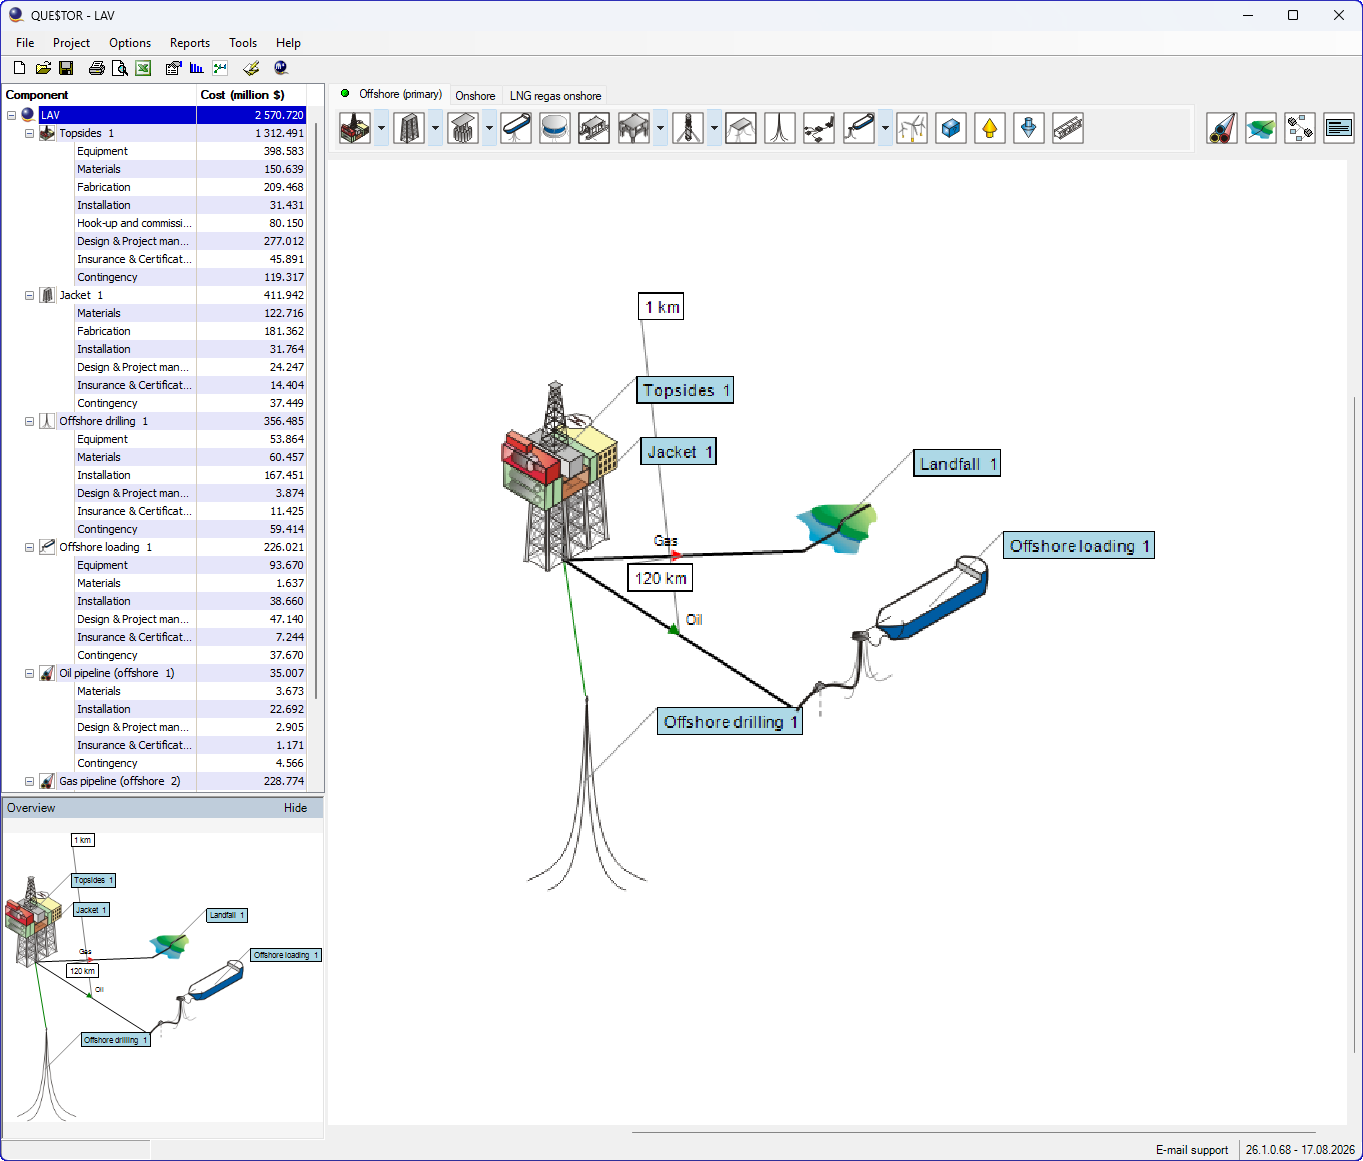Add a Jacket structure from the palette
The height and width of the screenshot is (1161, 1363).
pos(409,128)
